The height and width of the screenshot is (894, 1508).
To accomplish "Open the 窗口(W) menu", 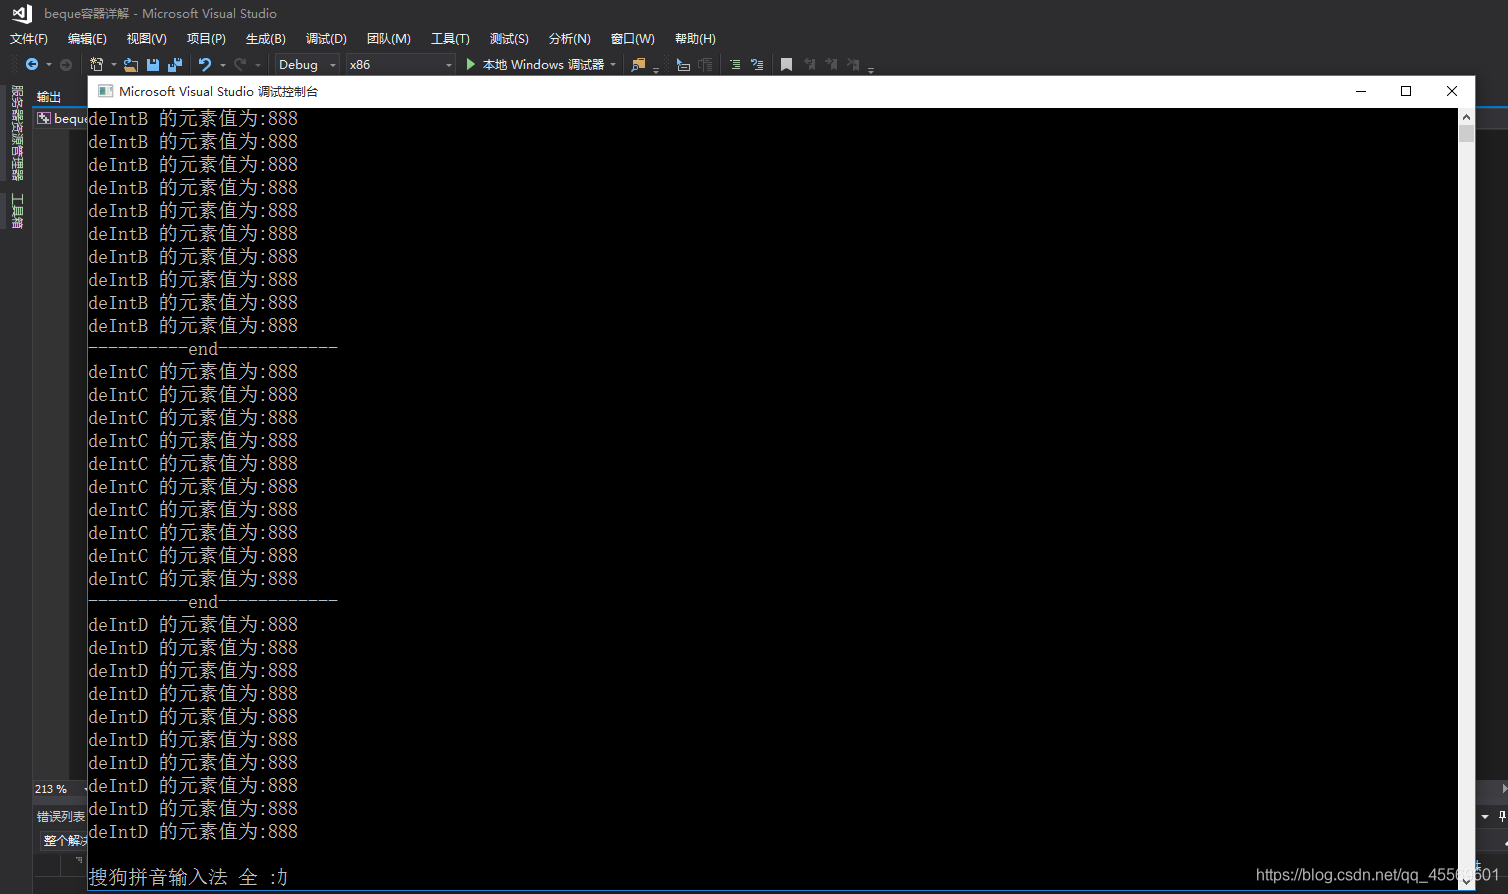I will [x=632, y=39].
